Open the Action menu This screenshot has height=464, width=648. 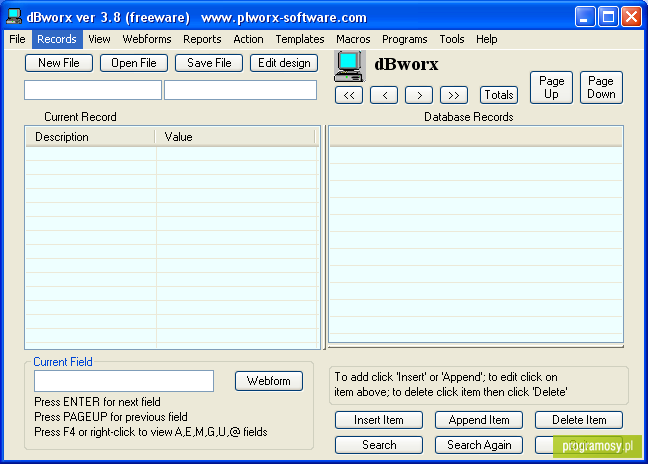click(248, 39)
